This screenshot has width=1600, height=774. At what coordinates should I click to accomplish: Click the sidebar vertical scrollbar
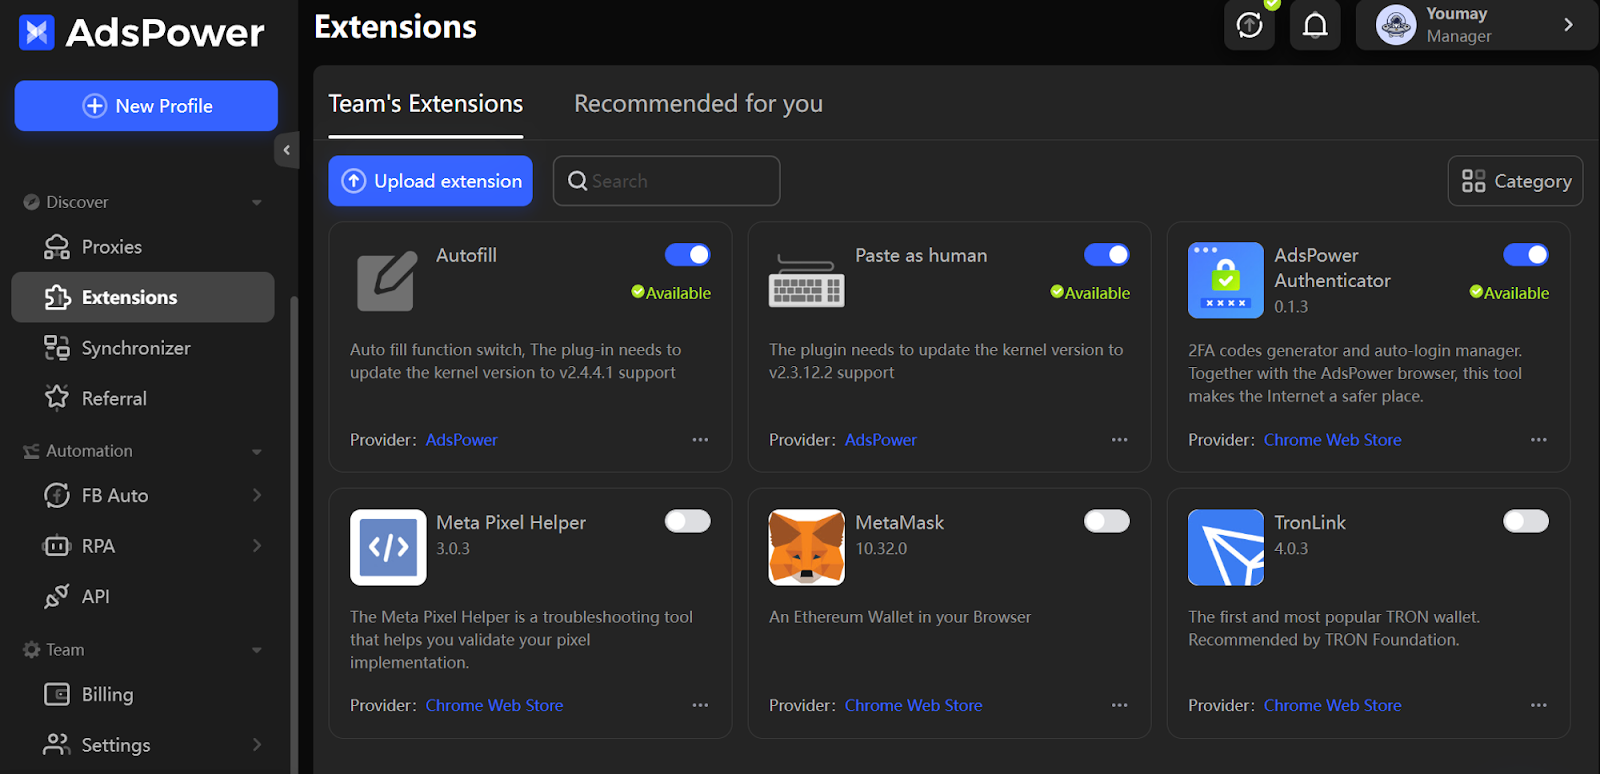[x=293, y=534]
